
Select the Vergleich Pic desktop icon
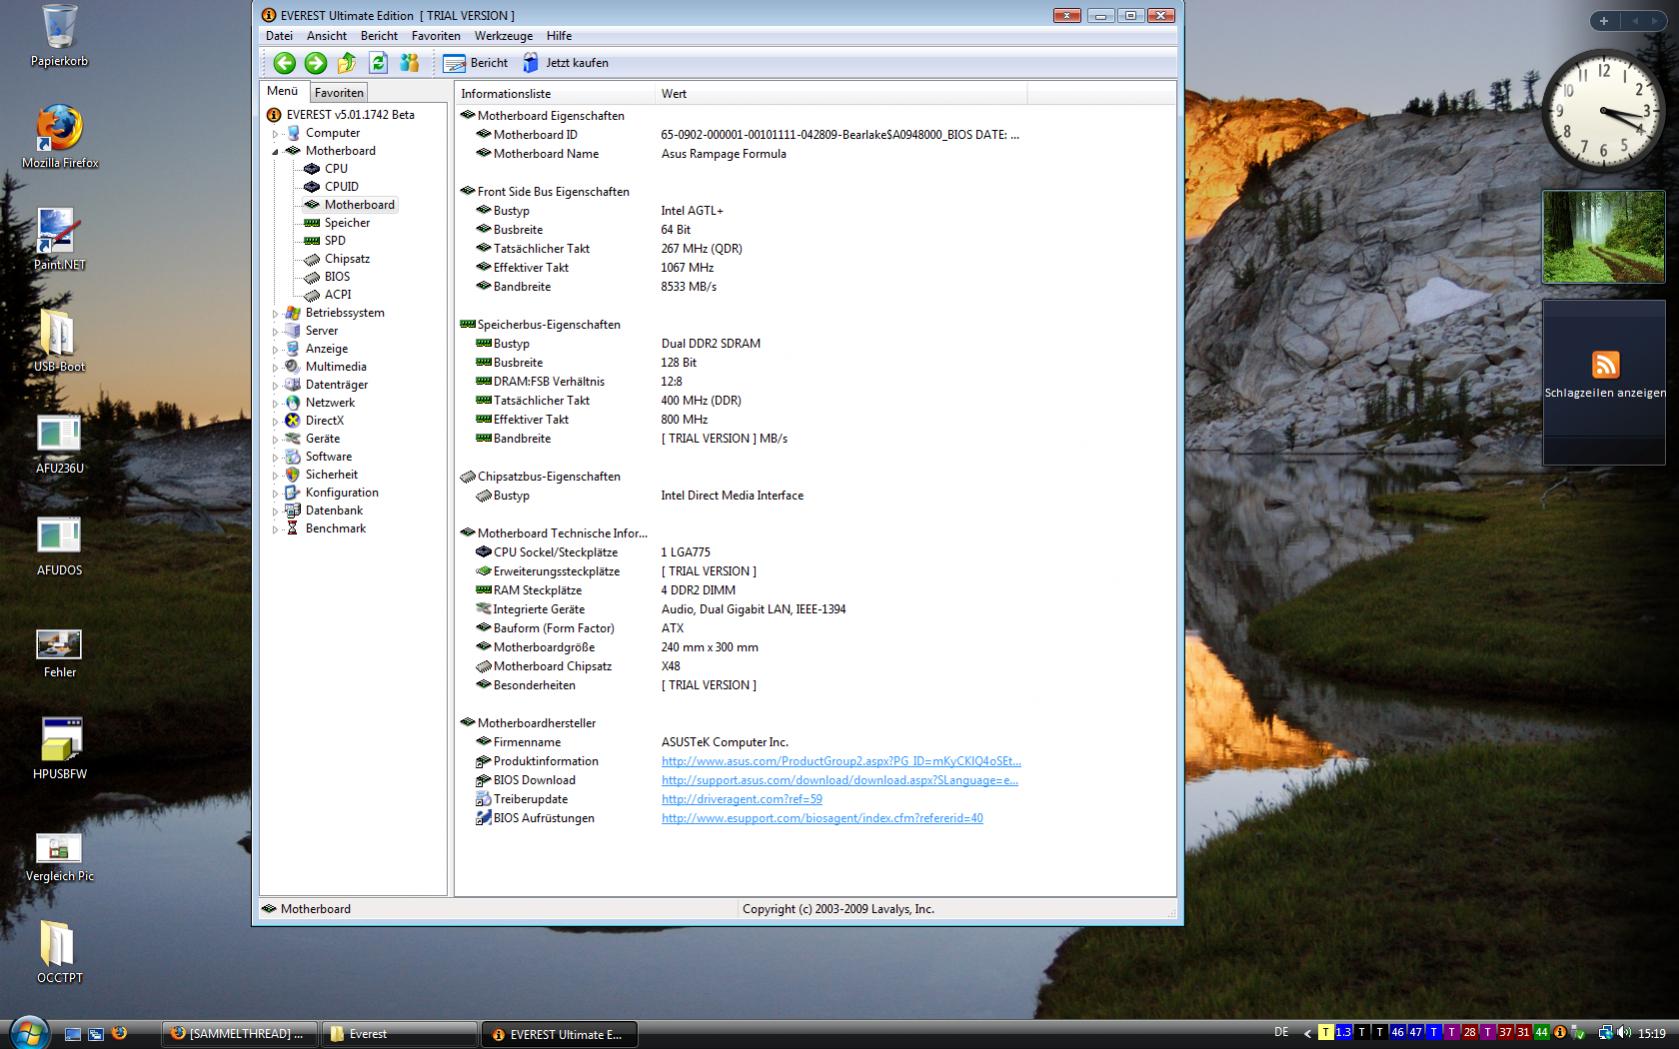59,857
